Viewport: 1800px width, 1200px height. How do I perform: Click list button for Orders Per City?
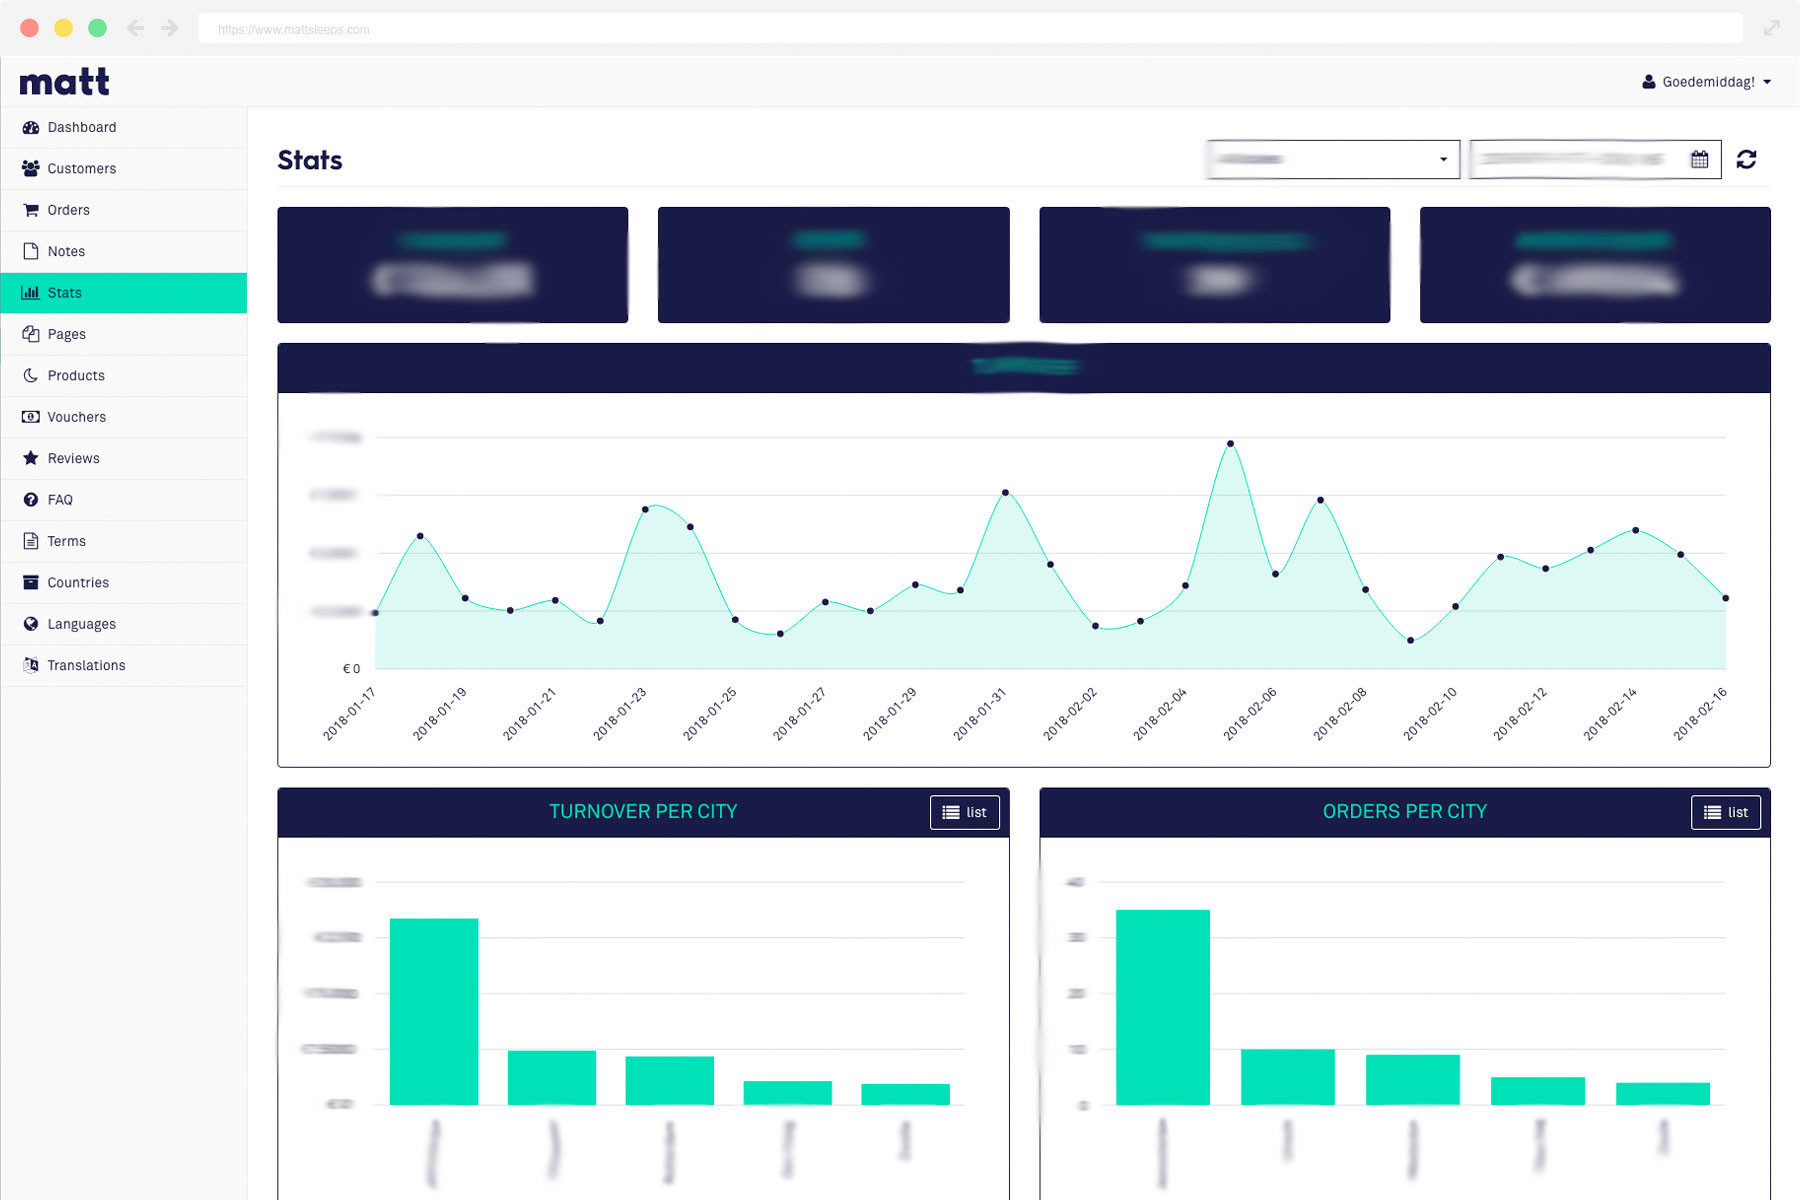1726,812
